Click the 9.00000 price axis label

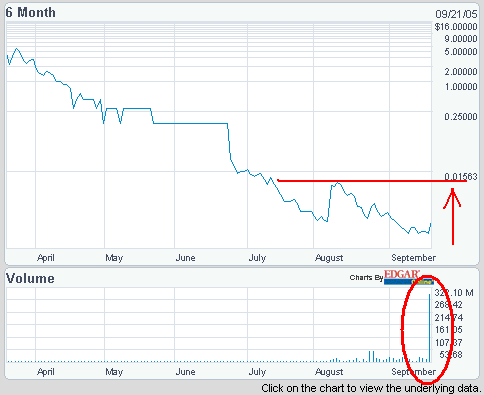coord(461,39)
